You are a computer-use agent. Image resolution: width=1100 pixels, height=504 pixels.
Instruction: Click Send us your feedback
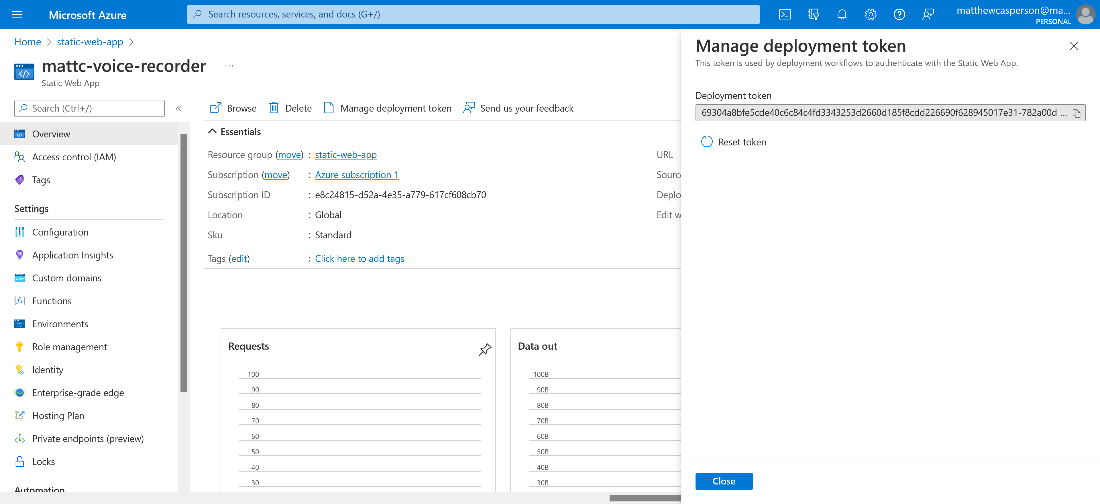pos(518,108)
